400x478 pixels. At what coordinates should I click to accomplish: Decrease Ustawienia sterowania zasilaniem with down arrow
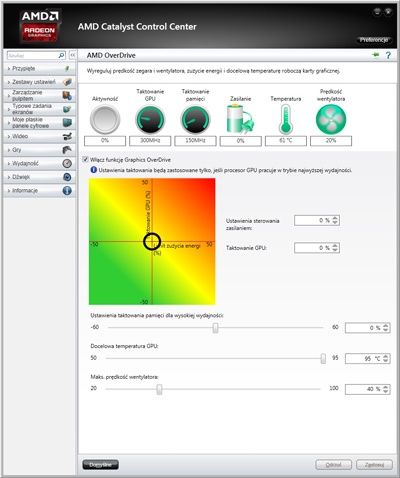pyautogui.click(x=335, y=223)
